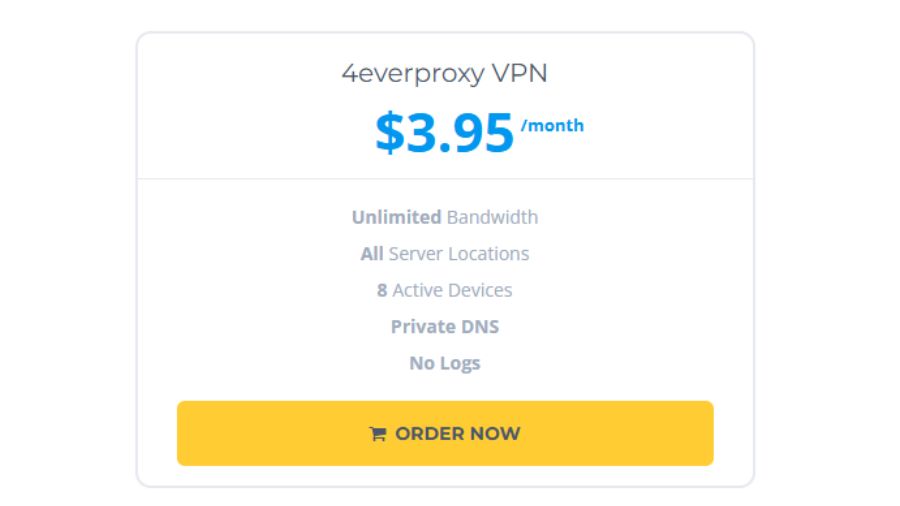Click the ORDER NOW text label
This screenshot has width=900, height=506.
coord(457,434)
